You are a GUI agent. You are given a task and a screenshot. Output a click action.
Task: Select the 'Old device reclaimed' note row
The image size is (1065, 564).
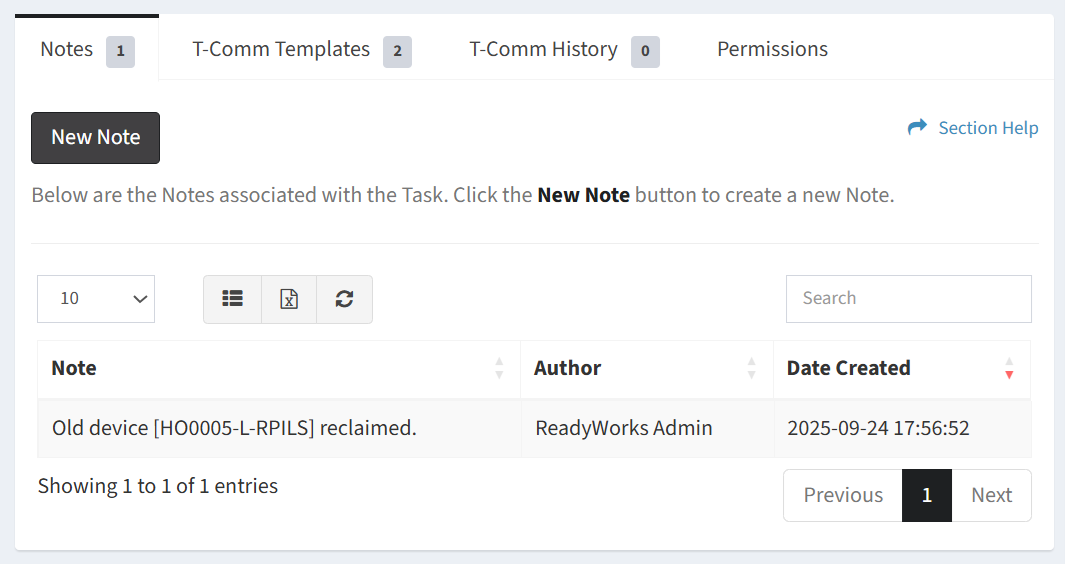[234, 428]
